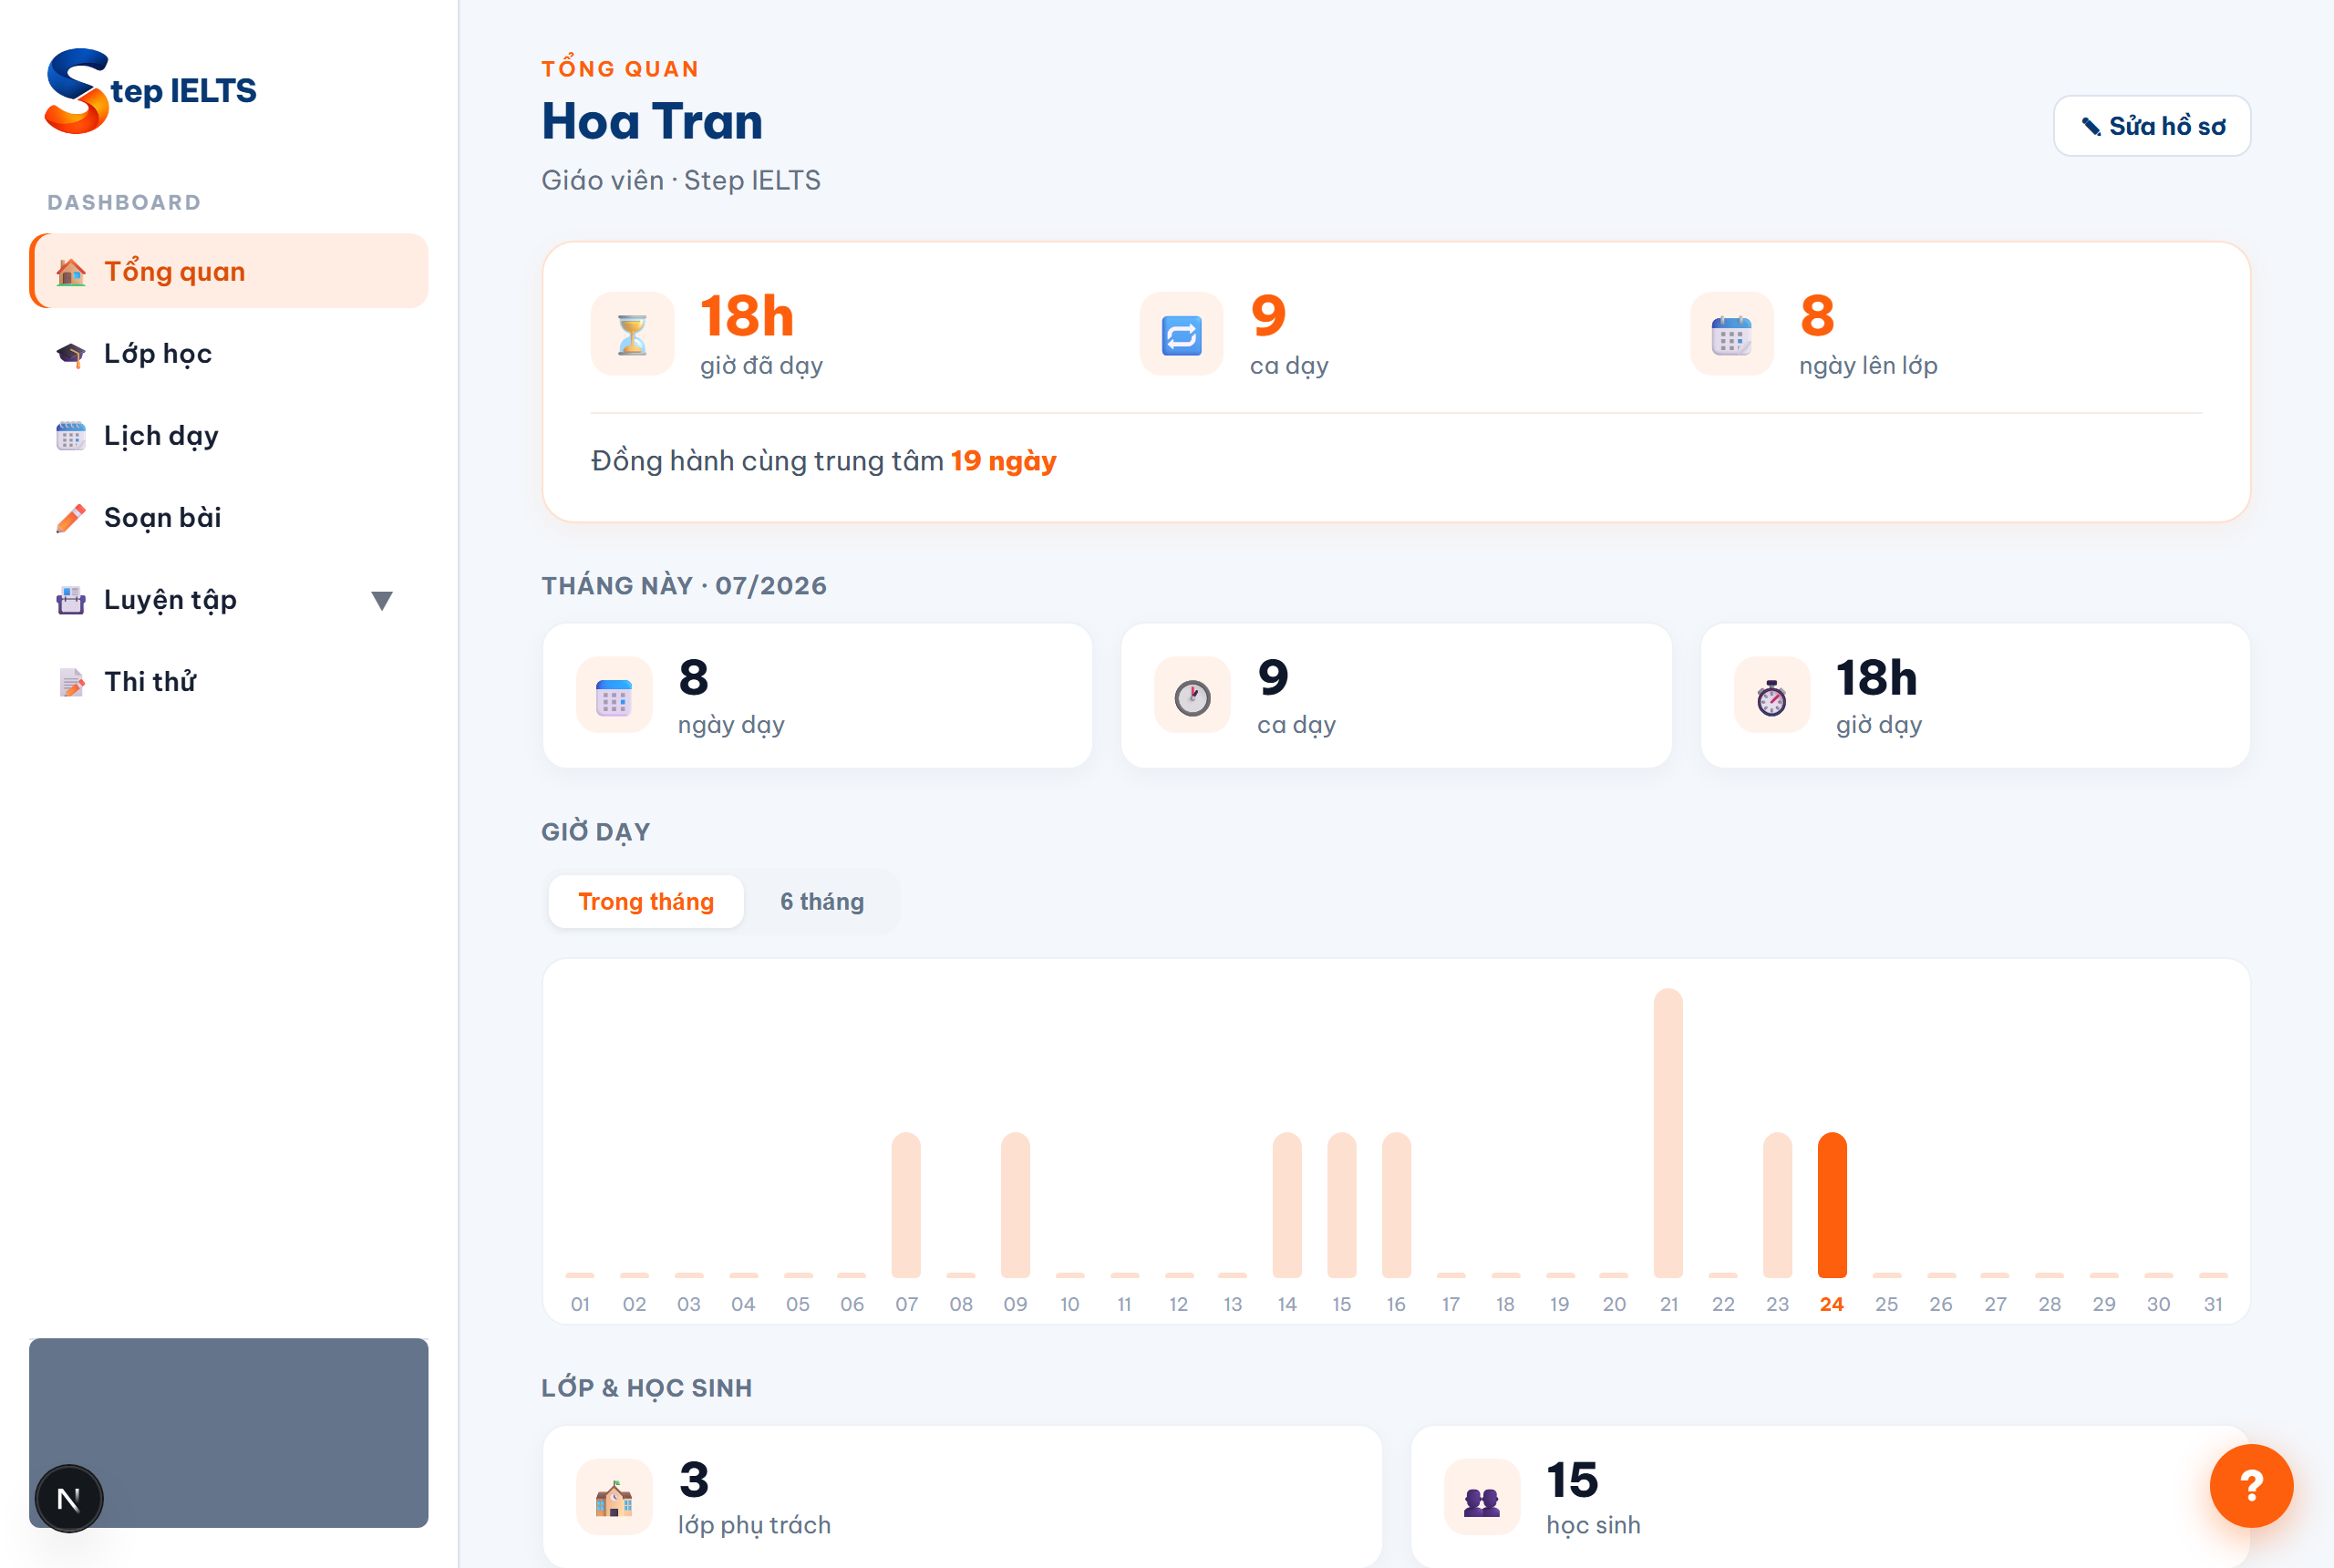Open Thi thử from the sidebar

229,682
